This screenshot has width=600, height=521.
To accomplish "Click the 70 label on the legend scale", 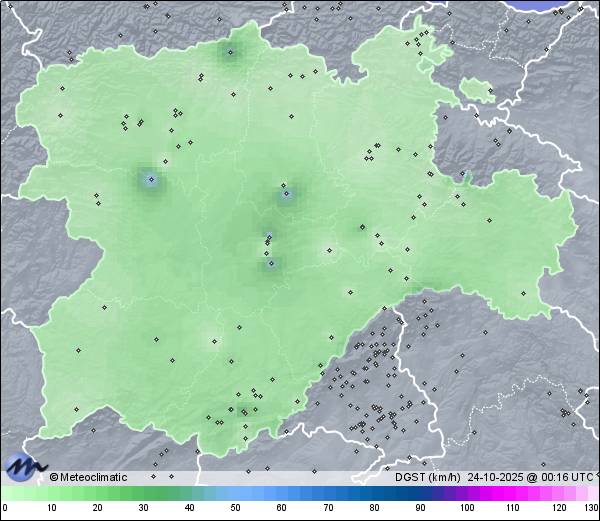I will (328, 509).
